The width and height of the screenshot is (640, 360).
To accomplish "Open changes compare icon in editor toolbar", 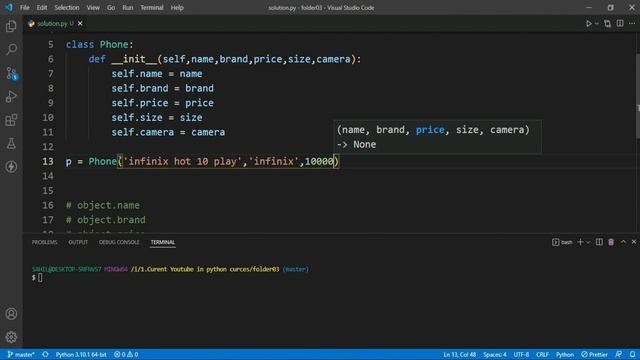I will tap(607, 24).
